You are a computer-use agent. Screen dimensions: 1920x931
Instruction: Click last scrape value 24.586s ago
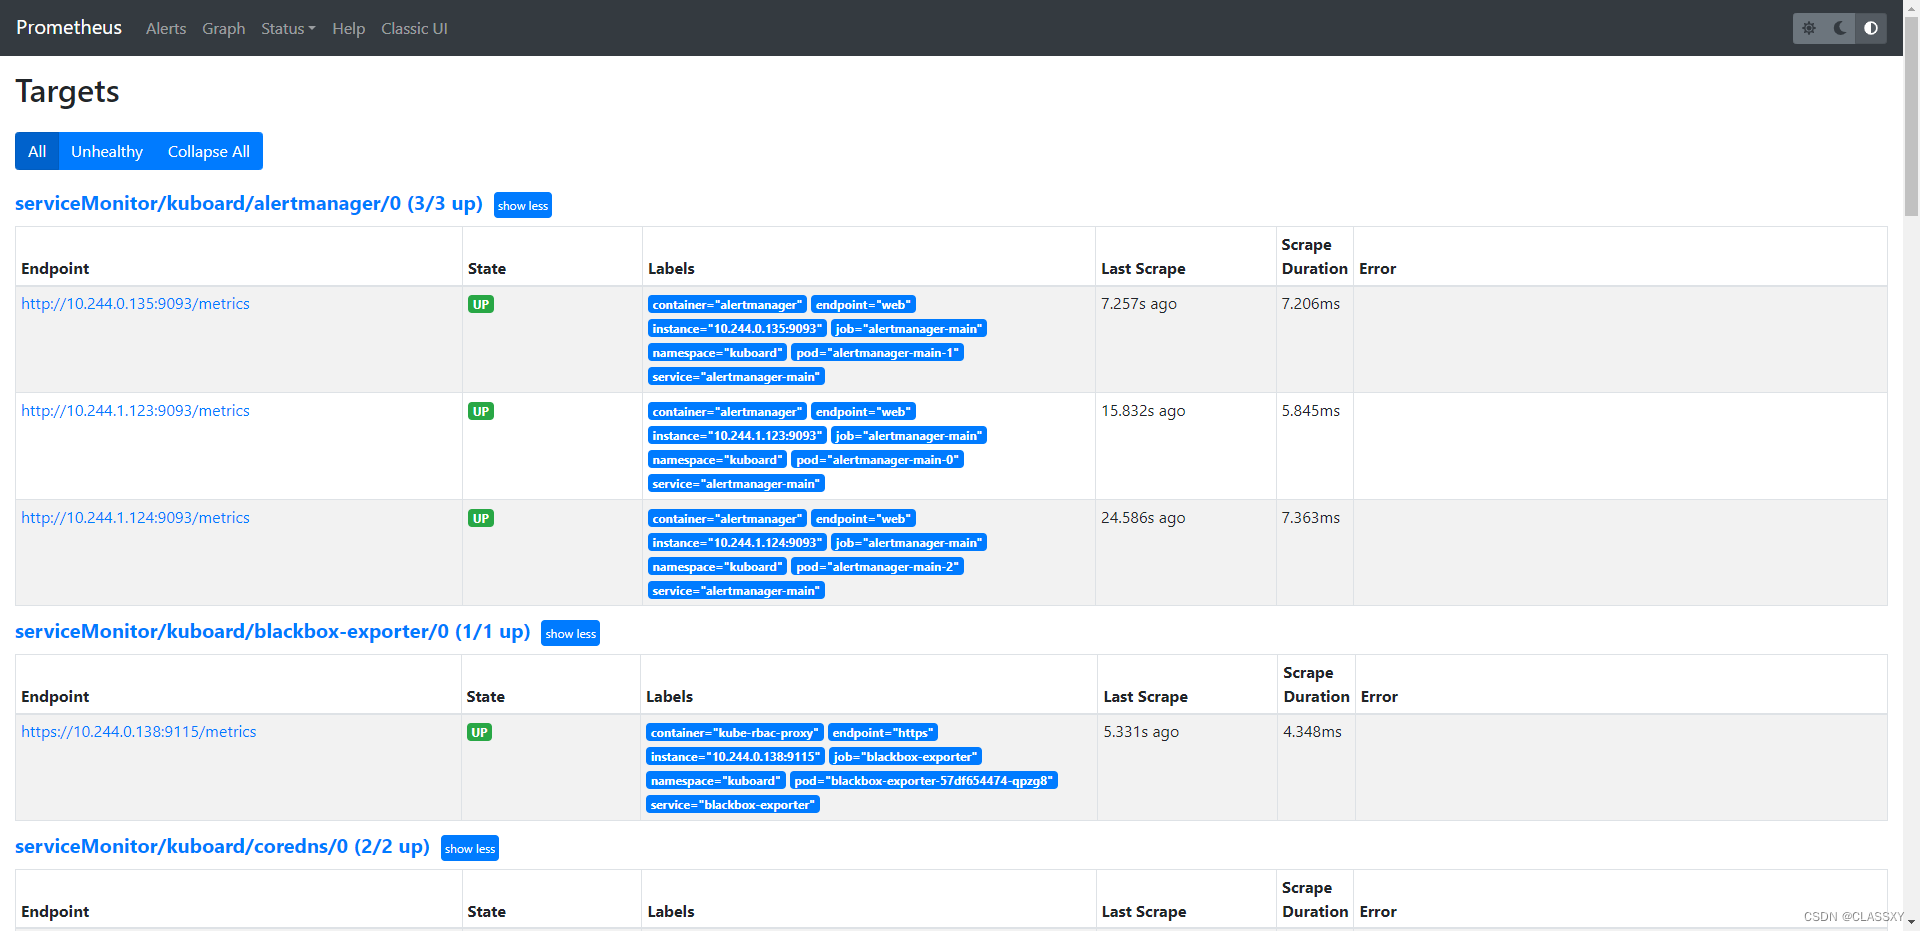1143,518
